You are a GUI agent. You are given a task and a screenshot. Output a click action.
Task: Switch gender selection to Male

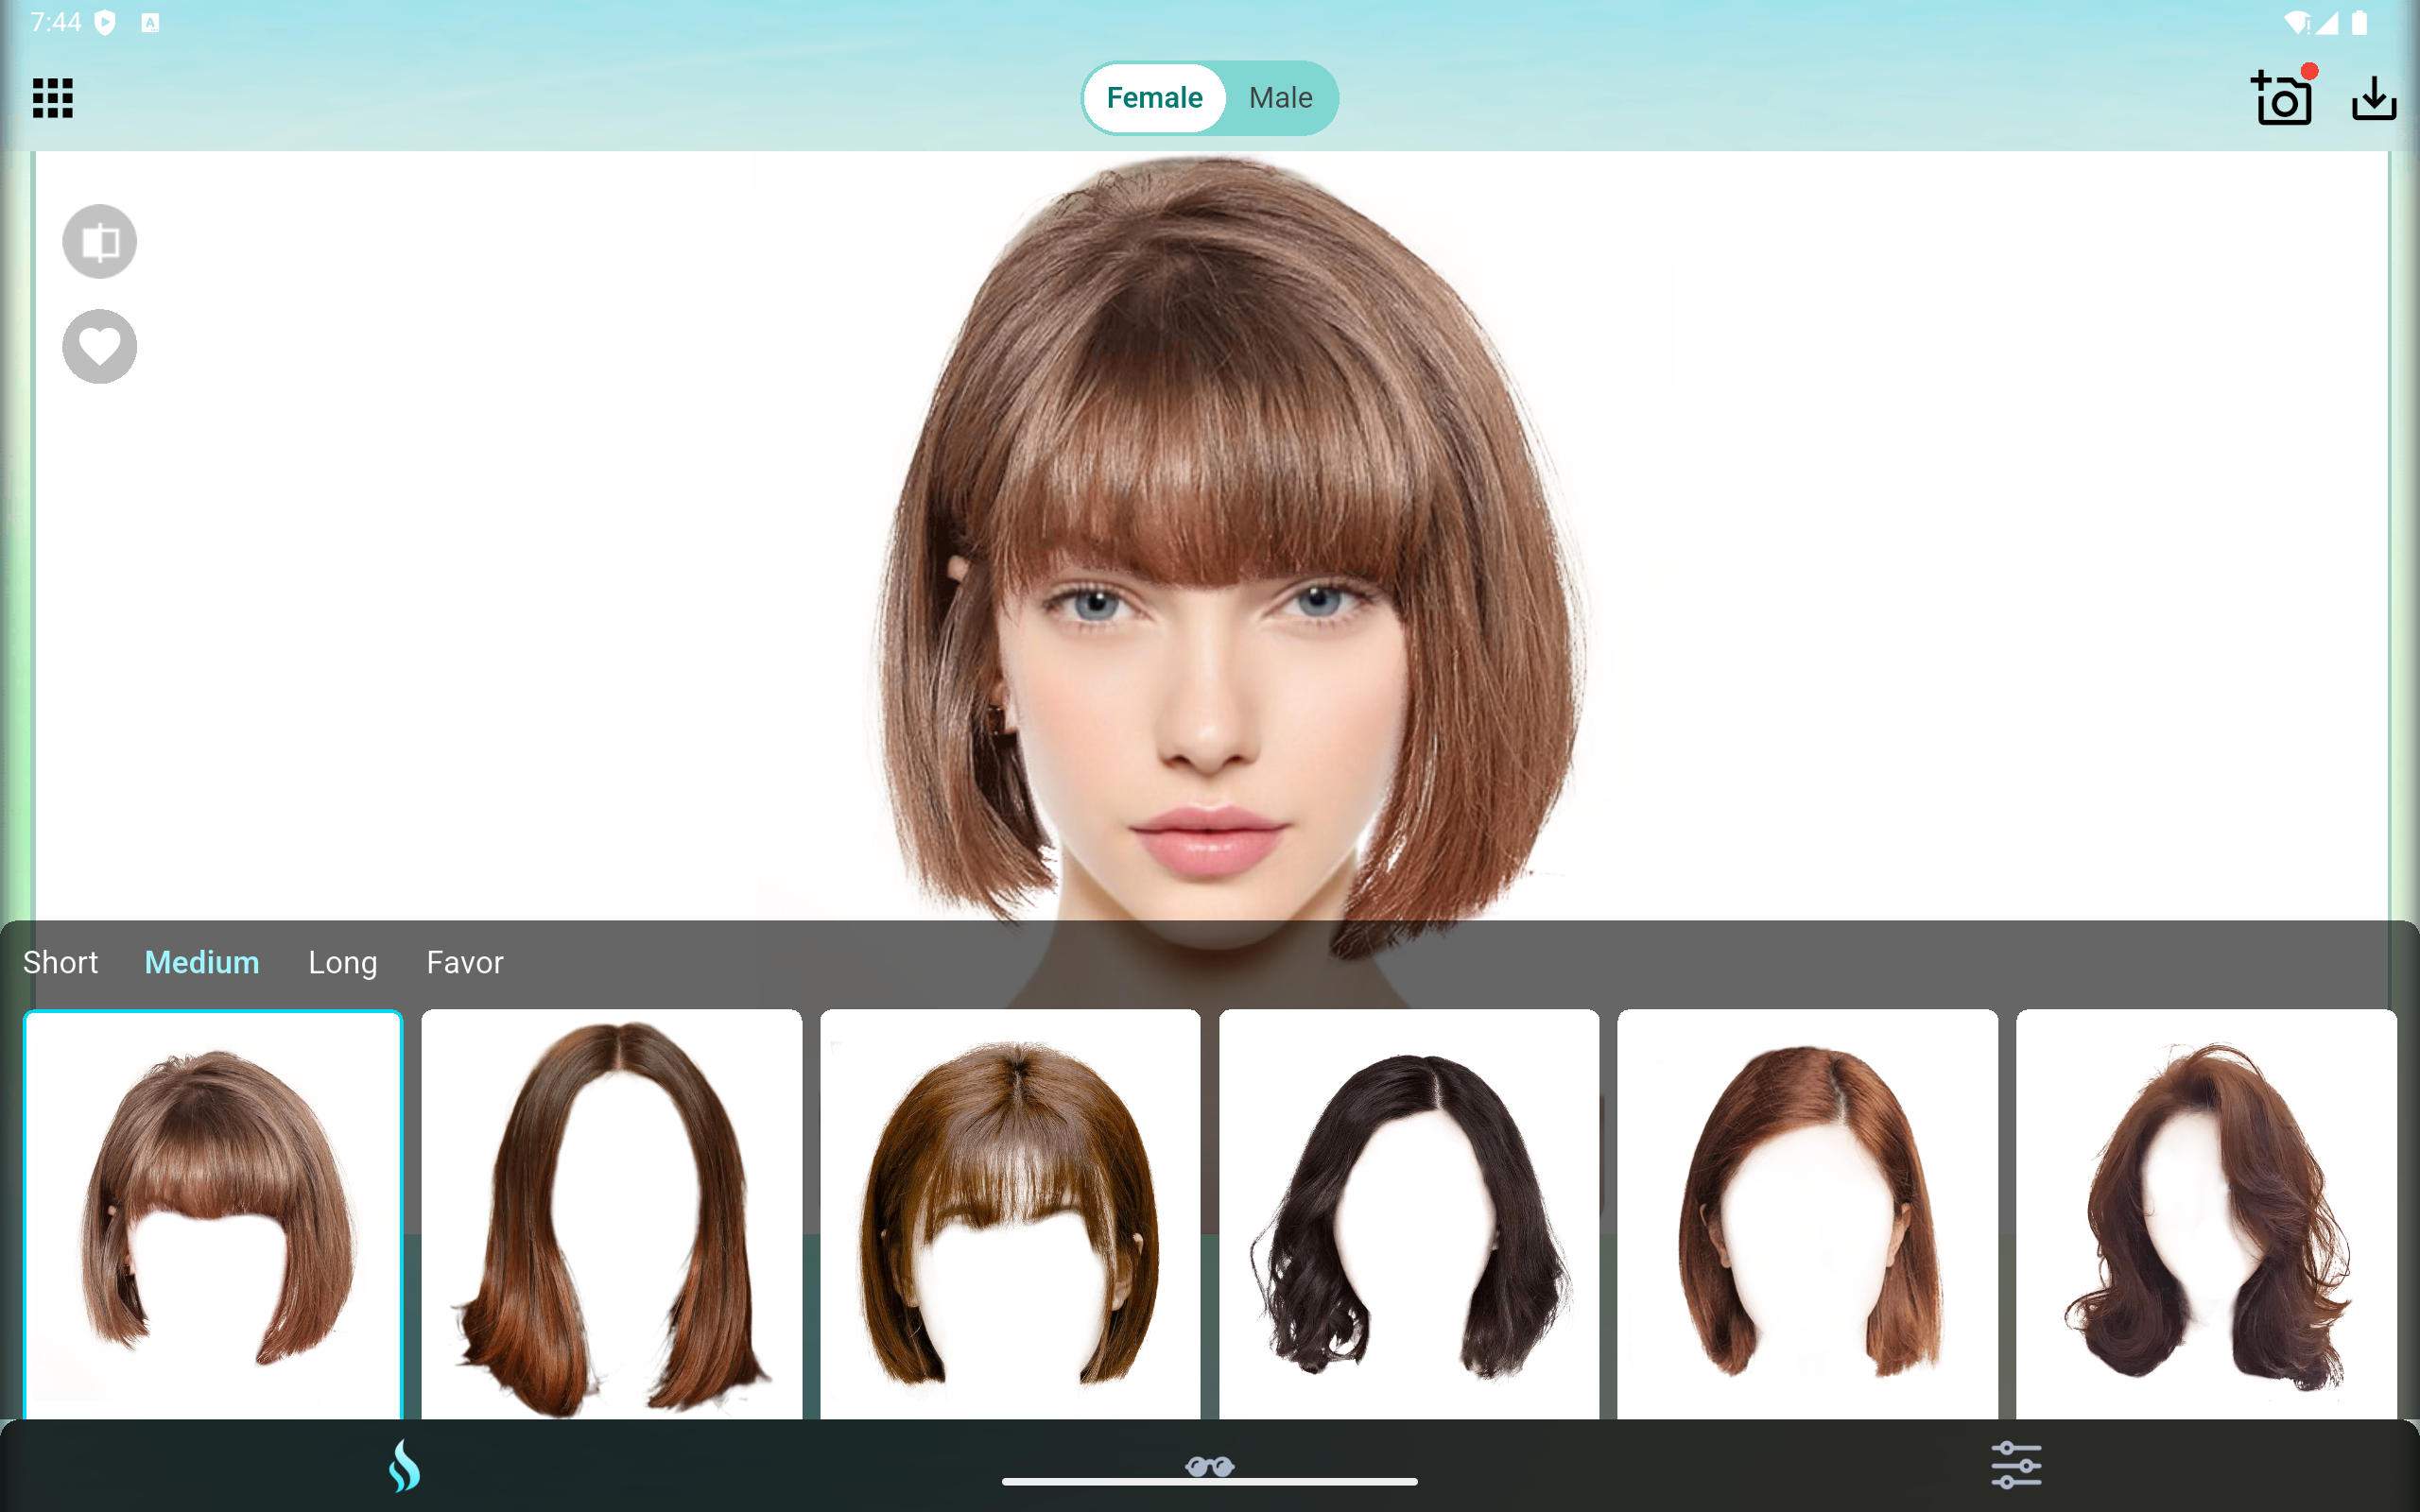1280,97
